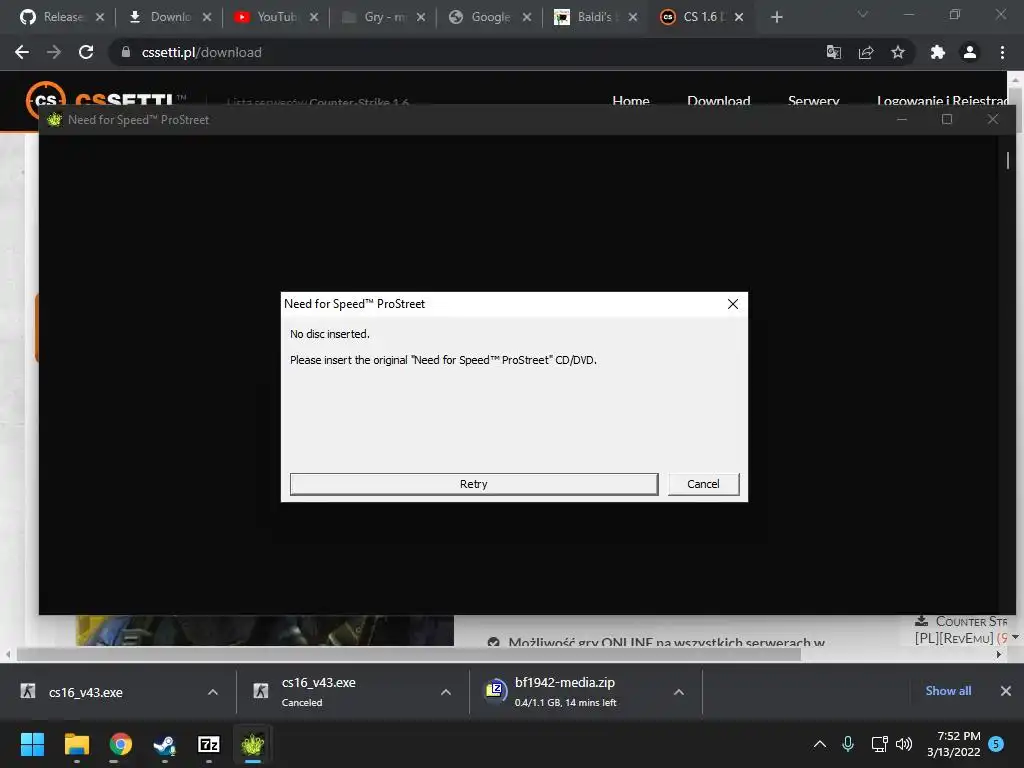
Task: Click the Retry button in the dialog
Action: pyautogui.click(x=473, y=484)
